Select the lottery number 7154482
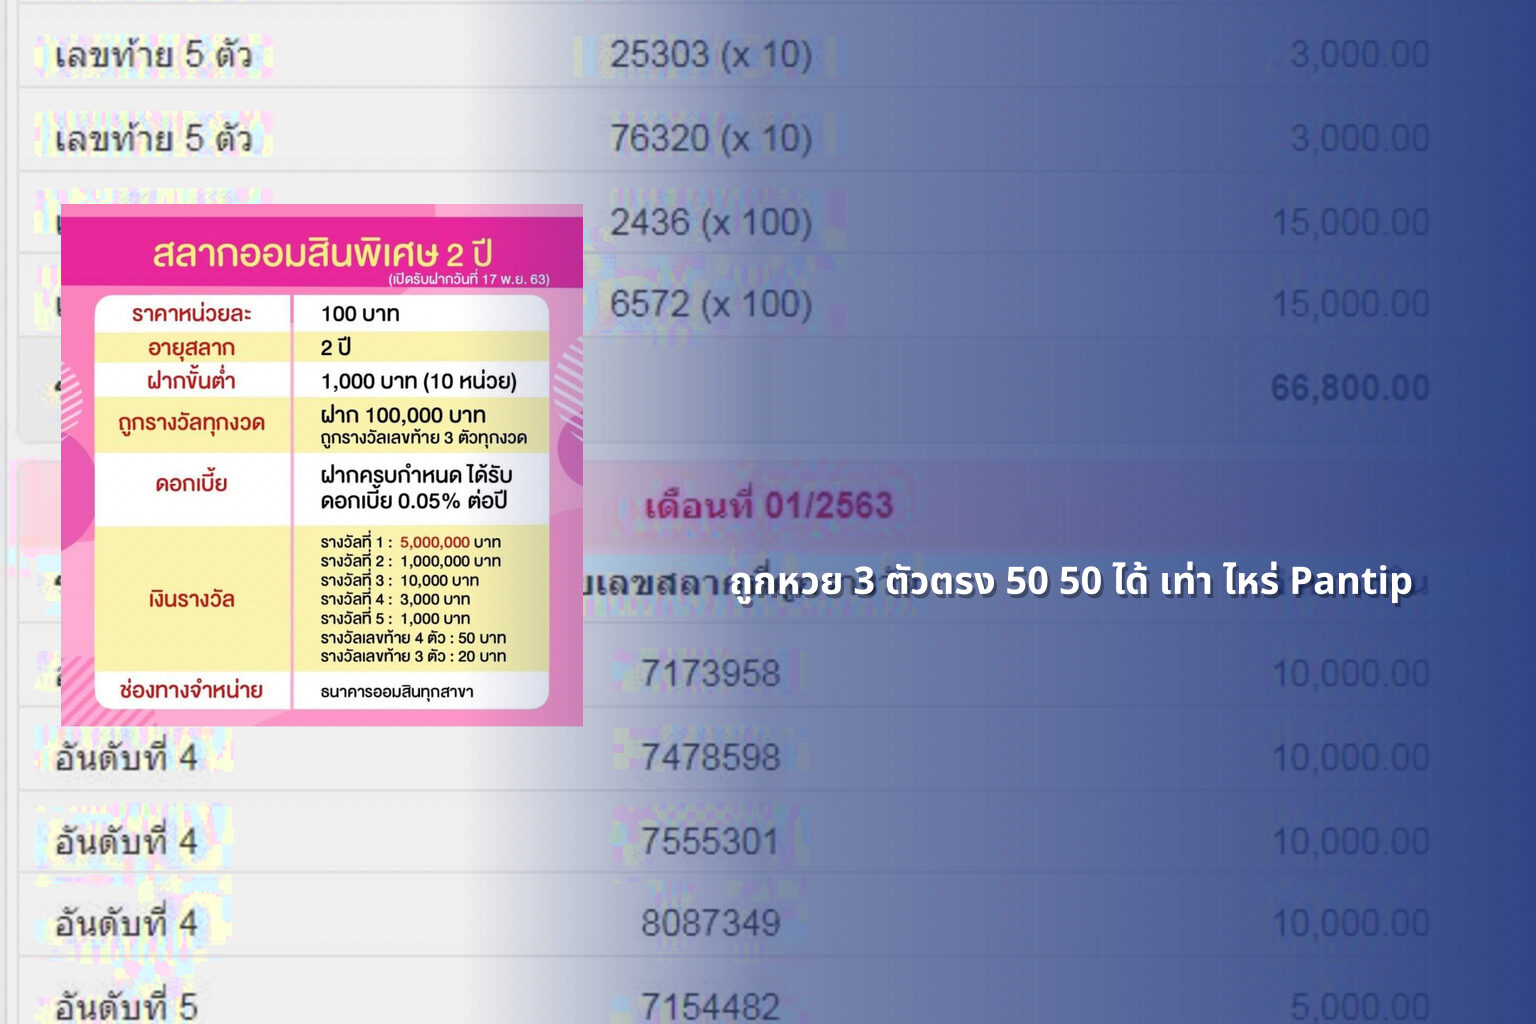Viewport: 1536px width, 1024px height. click(711, 1006)
